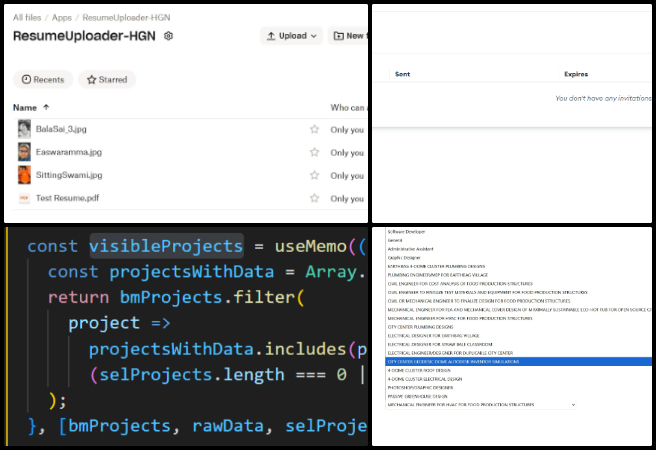The height and width of the screenshot is (450, 656).
Task: Navigate to Apps breadcrumb
Action: tap(62, 17)
